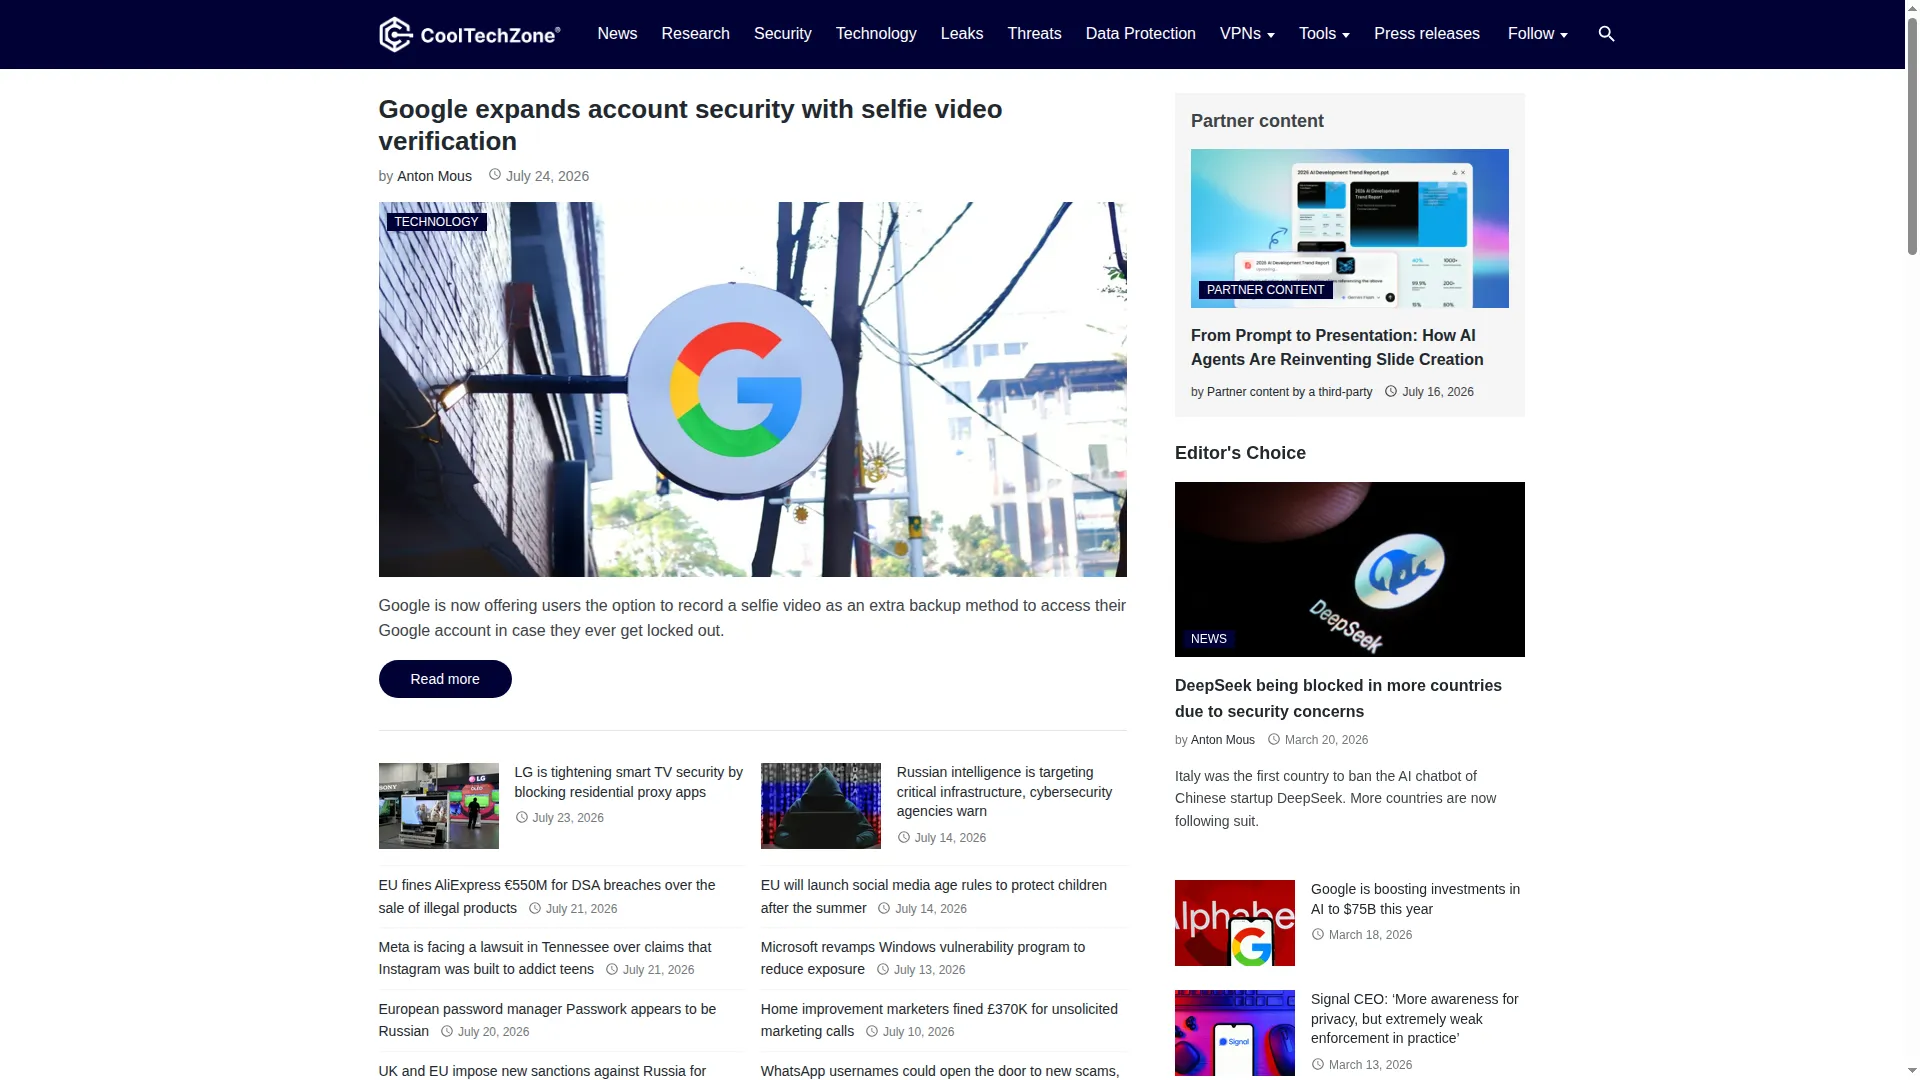Click the clock icon beside March 13, 2026
This screenshot has height=1080, width=1920.
(1318, 1064)
